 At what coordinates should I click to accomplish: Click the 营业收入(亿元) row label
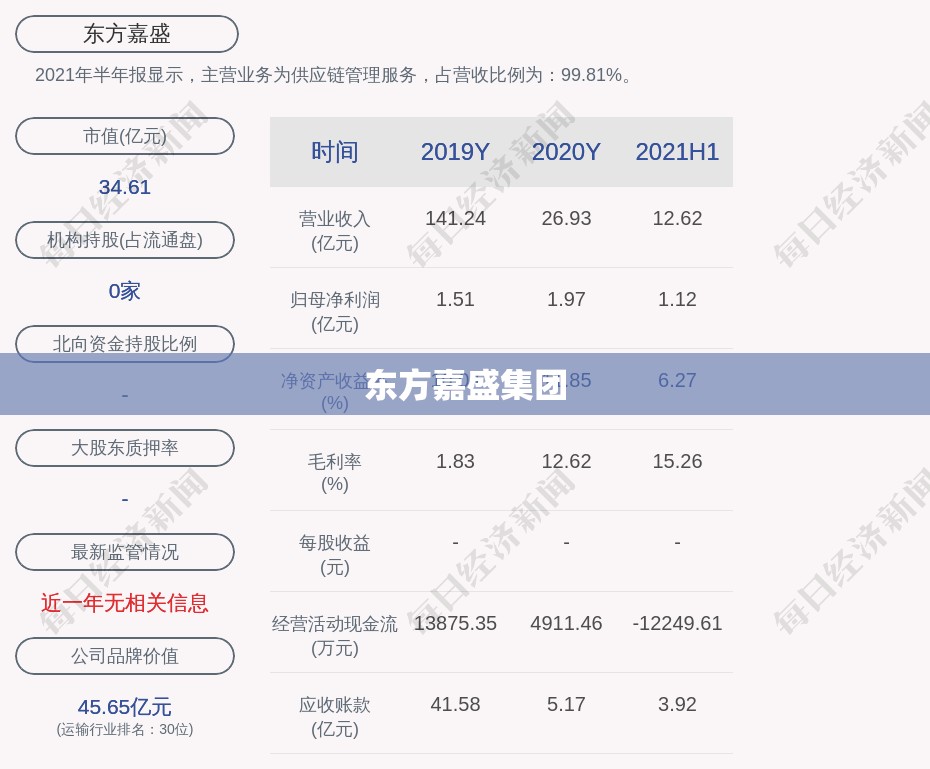[335, 231]
